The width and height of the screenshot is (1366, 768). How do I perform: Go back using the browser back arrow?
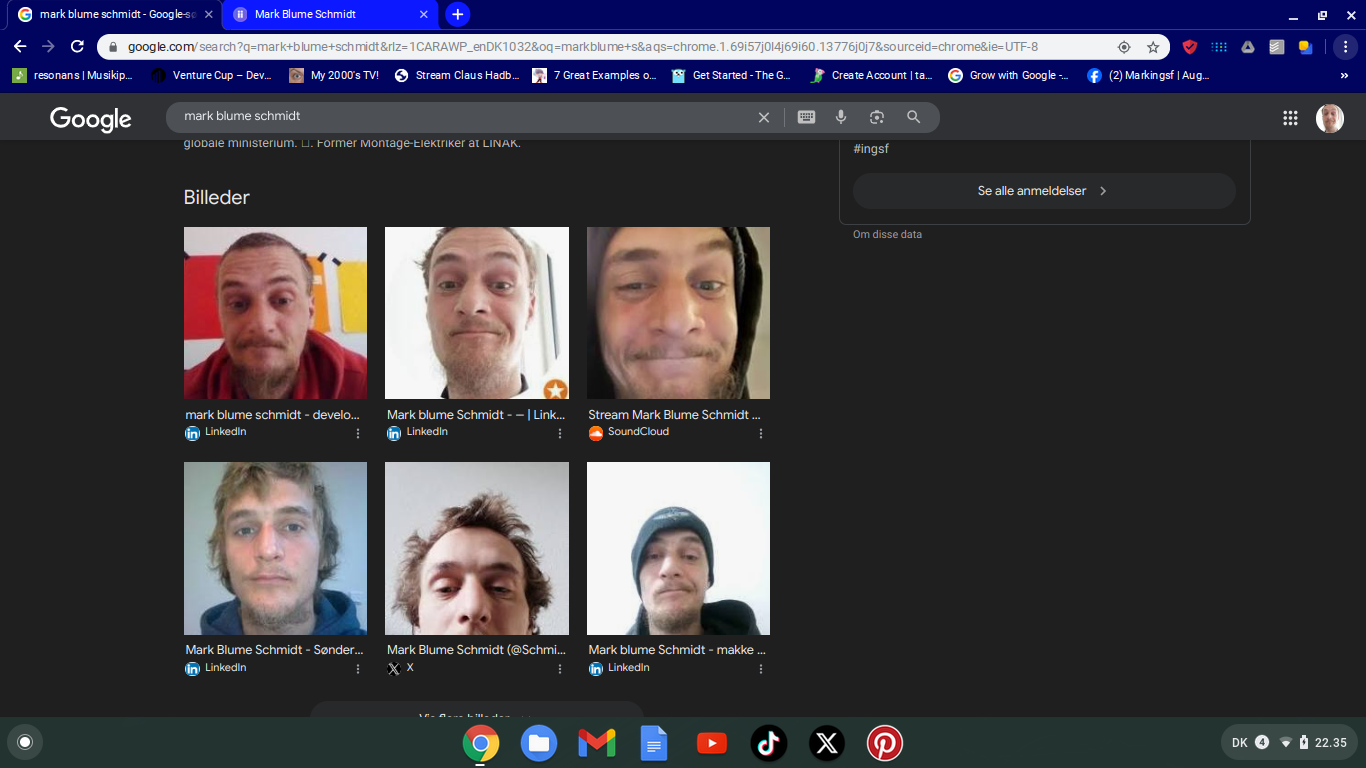tap(20, 47)
